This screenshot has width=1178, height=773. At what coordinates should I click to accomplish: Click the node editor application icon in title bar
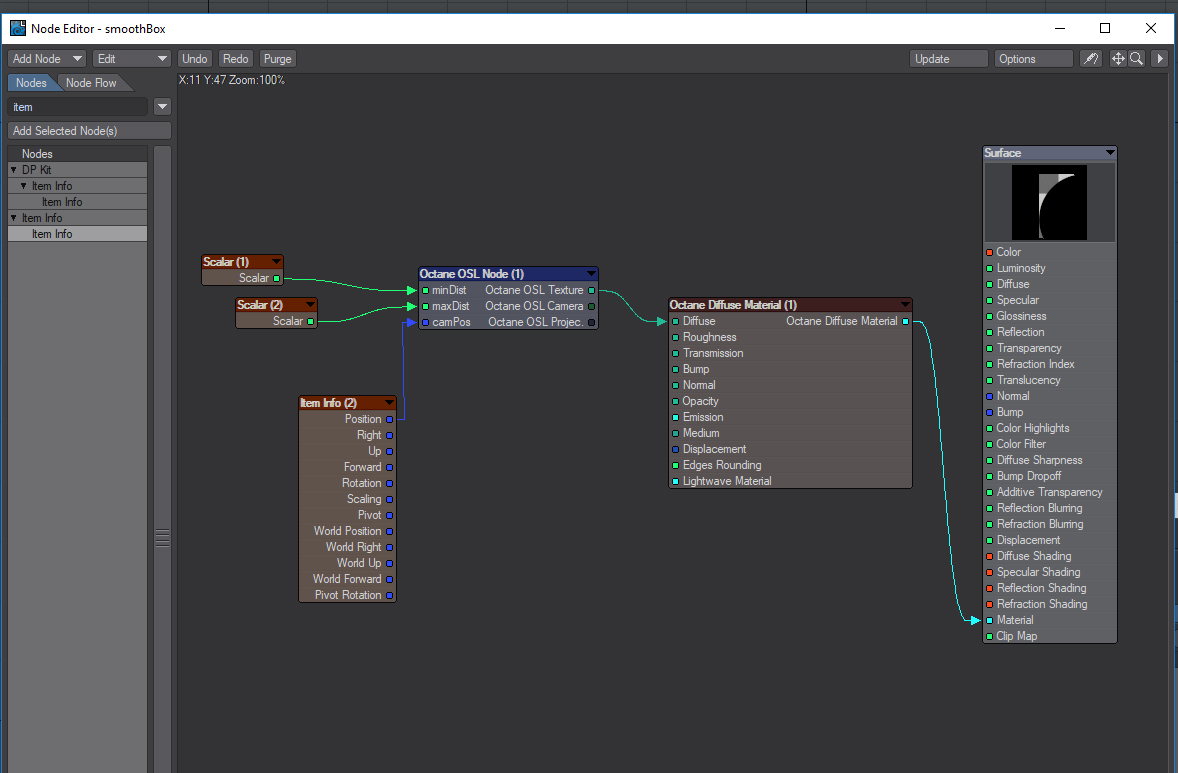[x=17, y=29]
